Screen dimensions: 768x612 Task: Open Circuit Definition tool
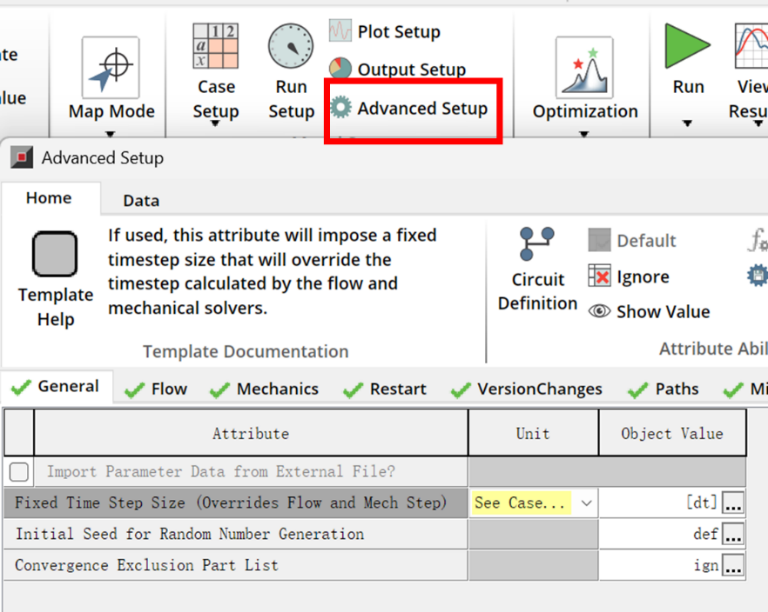(537, 245)
